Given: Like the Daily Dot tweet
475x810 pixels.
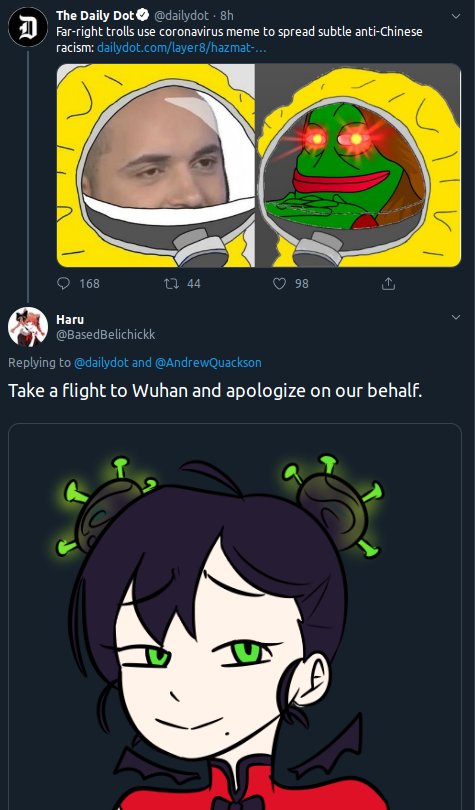Looking at the screenshot, I should pyautogui.click(x=279, y=284).
